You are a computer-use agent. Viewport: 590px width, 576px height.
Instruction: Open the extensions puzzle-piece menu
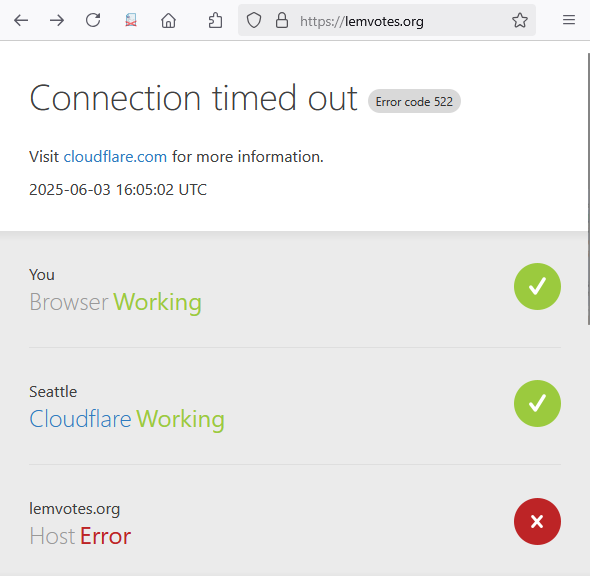tap(215, 20)
